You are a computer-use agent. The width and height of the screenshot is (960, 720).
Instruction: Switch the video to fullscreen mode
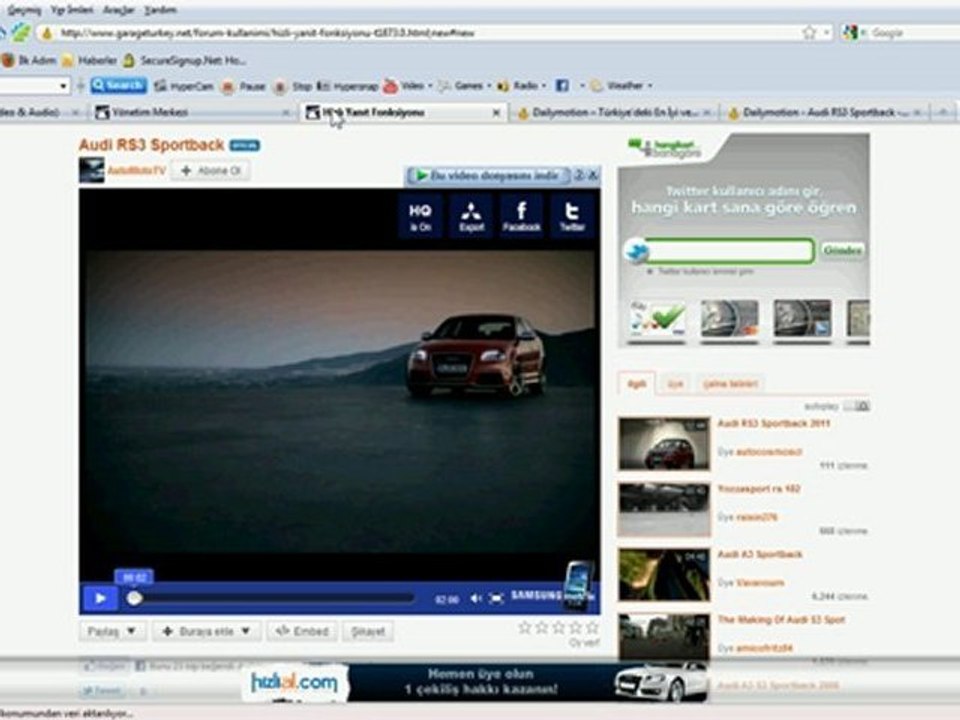(x=497, y=598)
